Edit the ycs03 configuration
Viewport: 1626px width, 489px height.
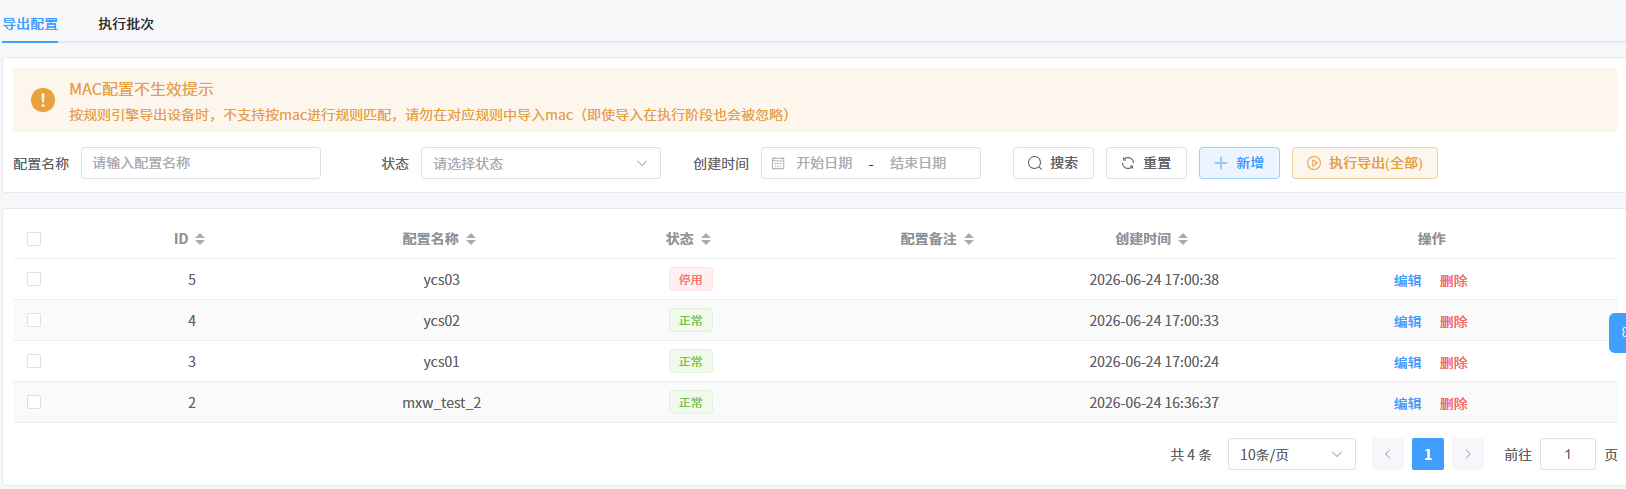1408,281
